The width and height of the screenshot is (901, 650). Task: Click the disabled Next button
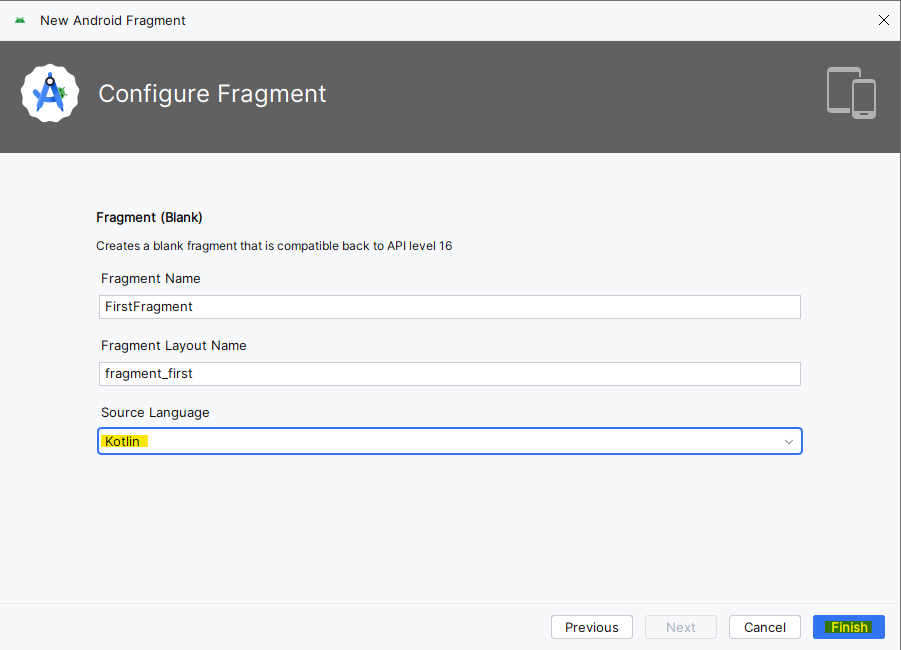click(x=681, y=627)
